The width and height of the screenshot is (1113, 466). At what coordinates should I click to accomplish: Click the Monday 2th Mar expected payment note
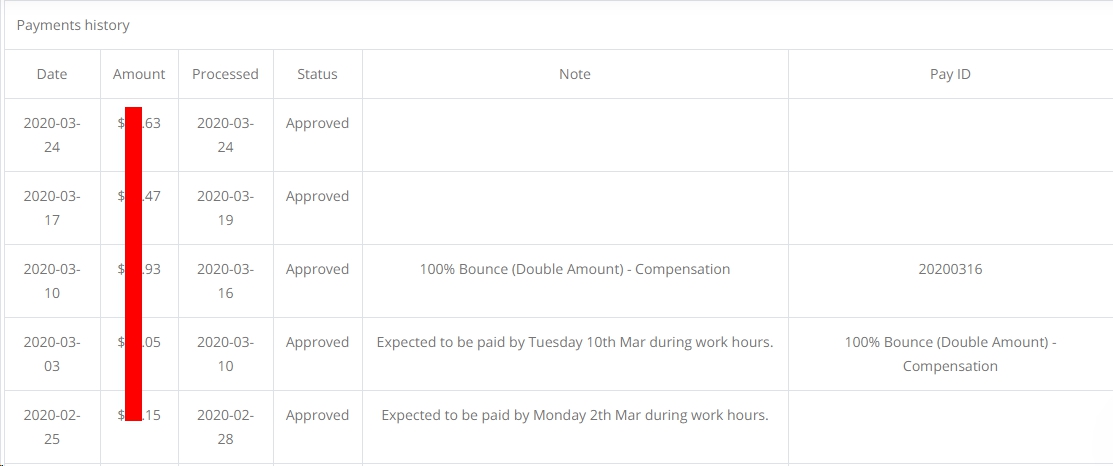point(575,415)
